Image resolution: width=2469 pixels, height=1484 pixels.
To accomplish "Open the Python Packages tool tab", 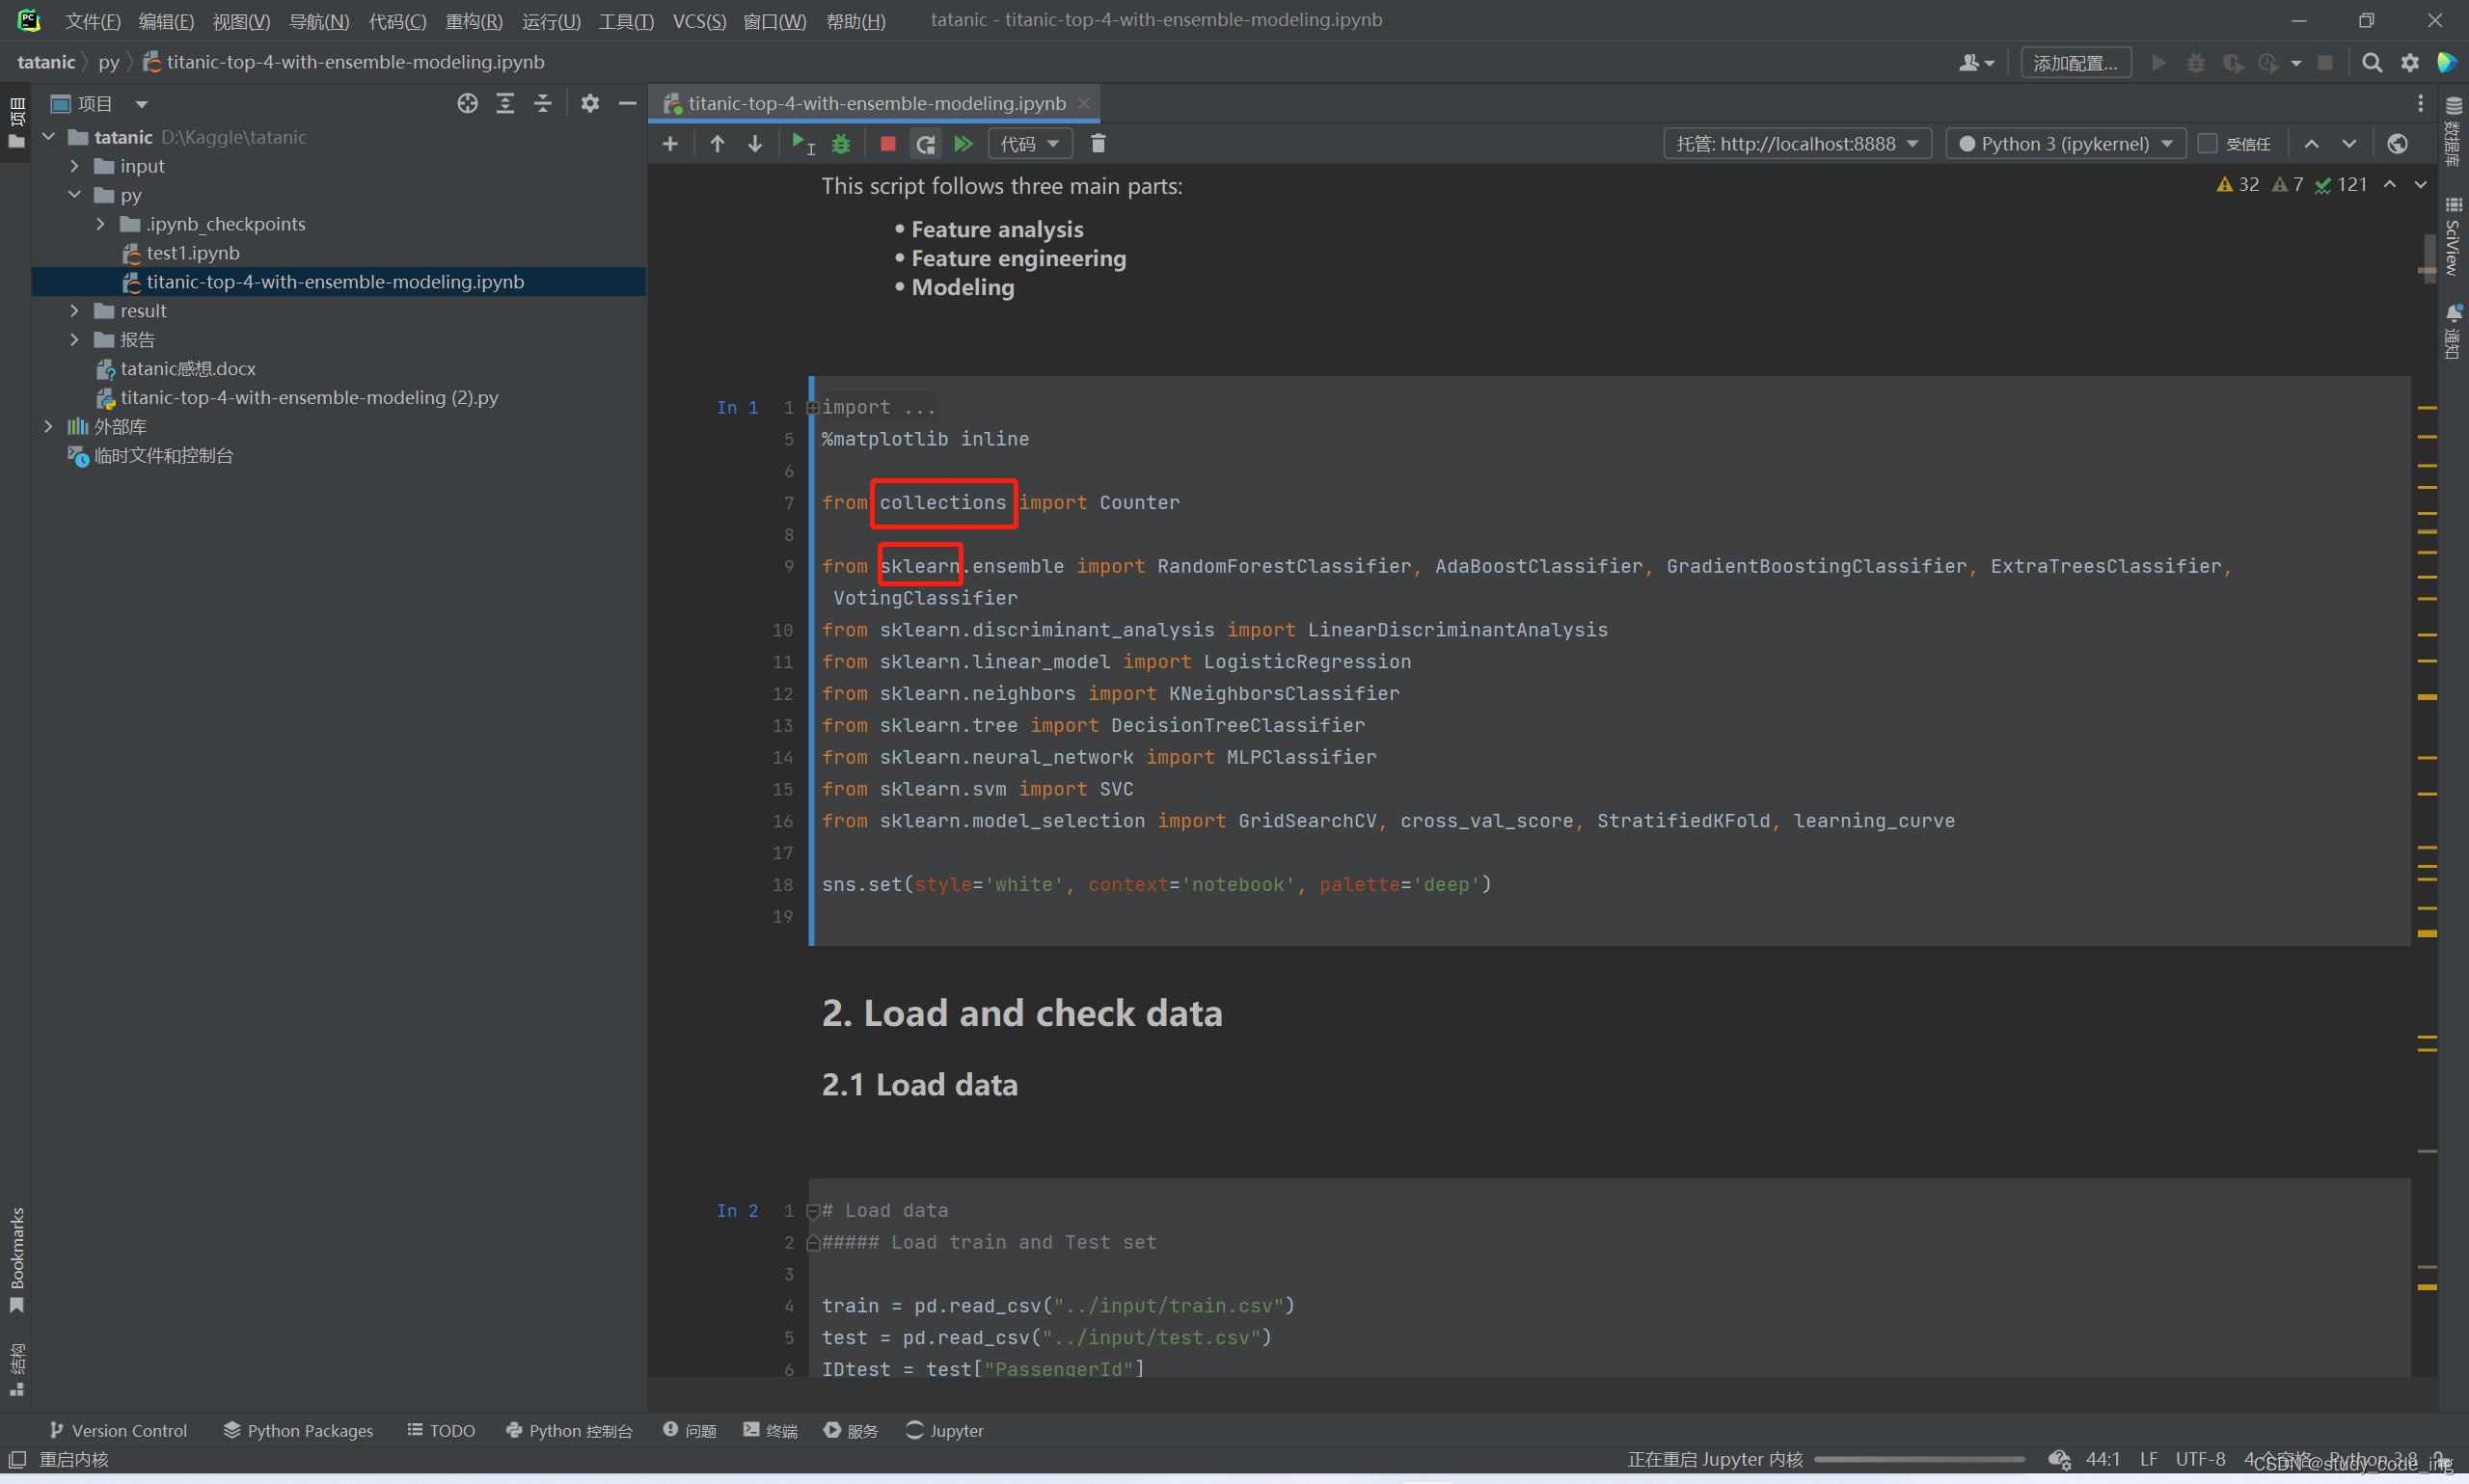I will (298, 1430).
